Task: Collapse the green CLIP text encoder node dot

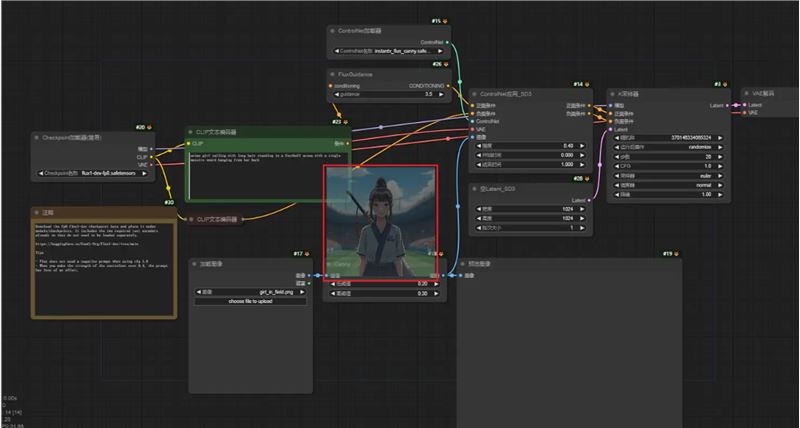Action: point(191,132)
